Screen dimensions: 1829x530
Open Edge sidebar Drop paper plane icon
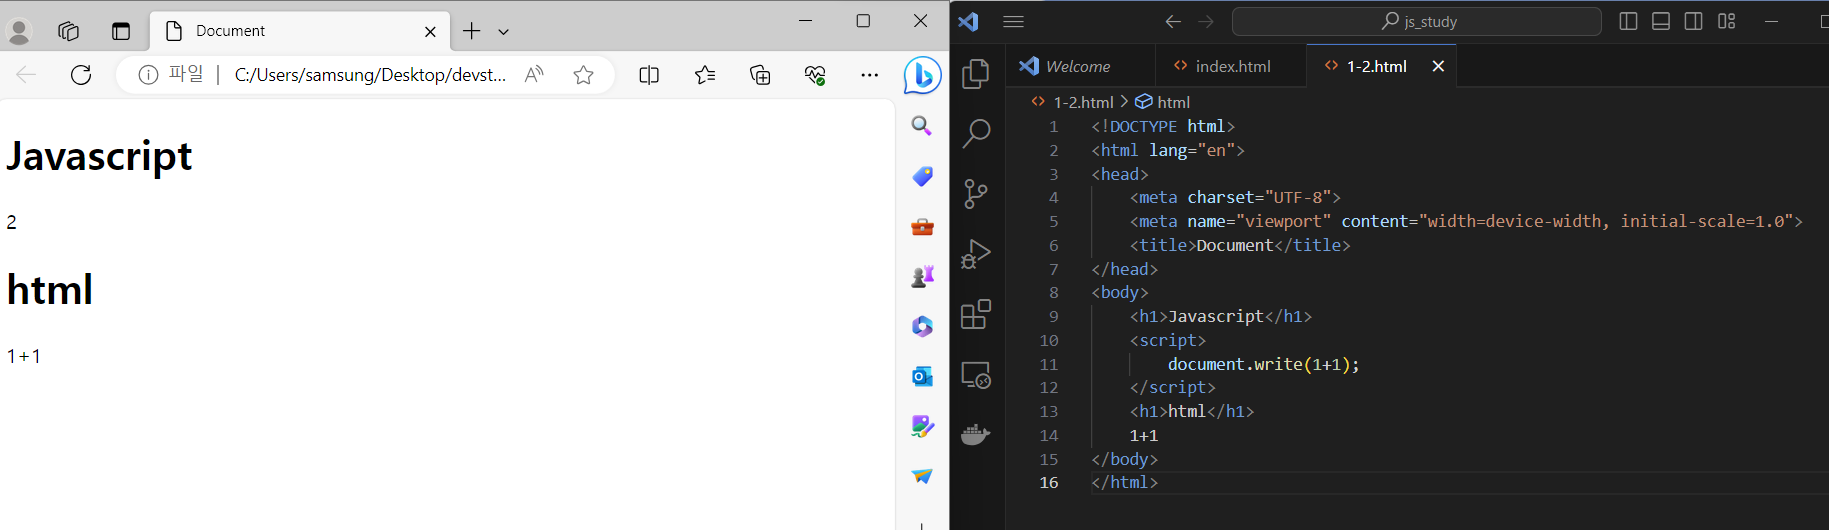click(x=922, y=476)
